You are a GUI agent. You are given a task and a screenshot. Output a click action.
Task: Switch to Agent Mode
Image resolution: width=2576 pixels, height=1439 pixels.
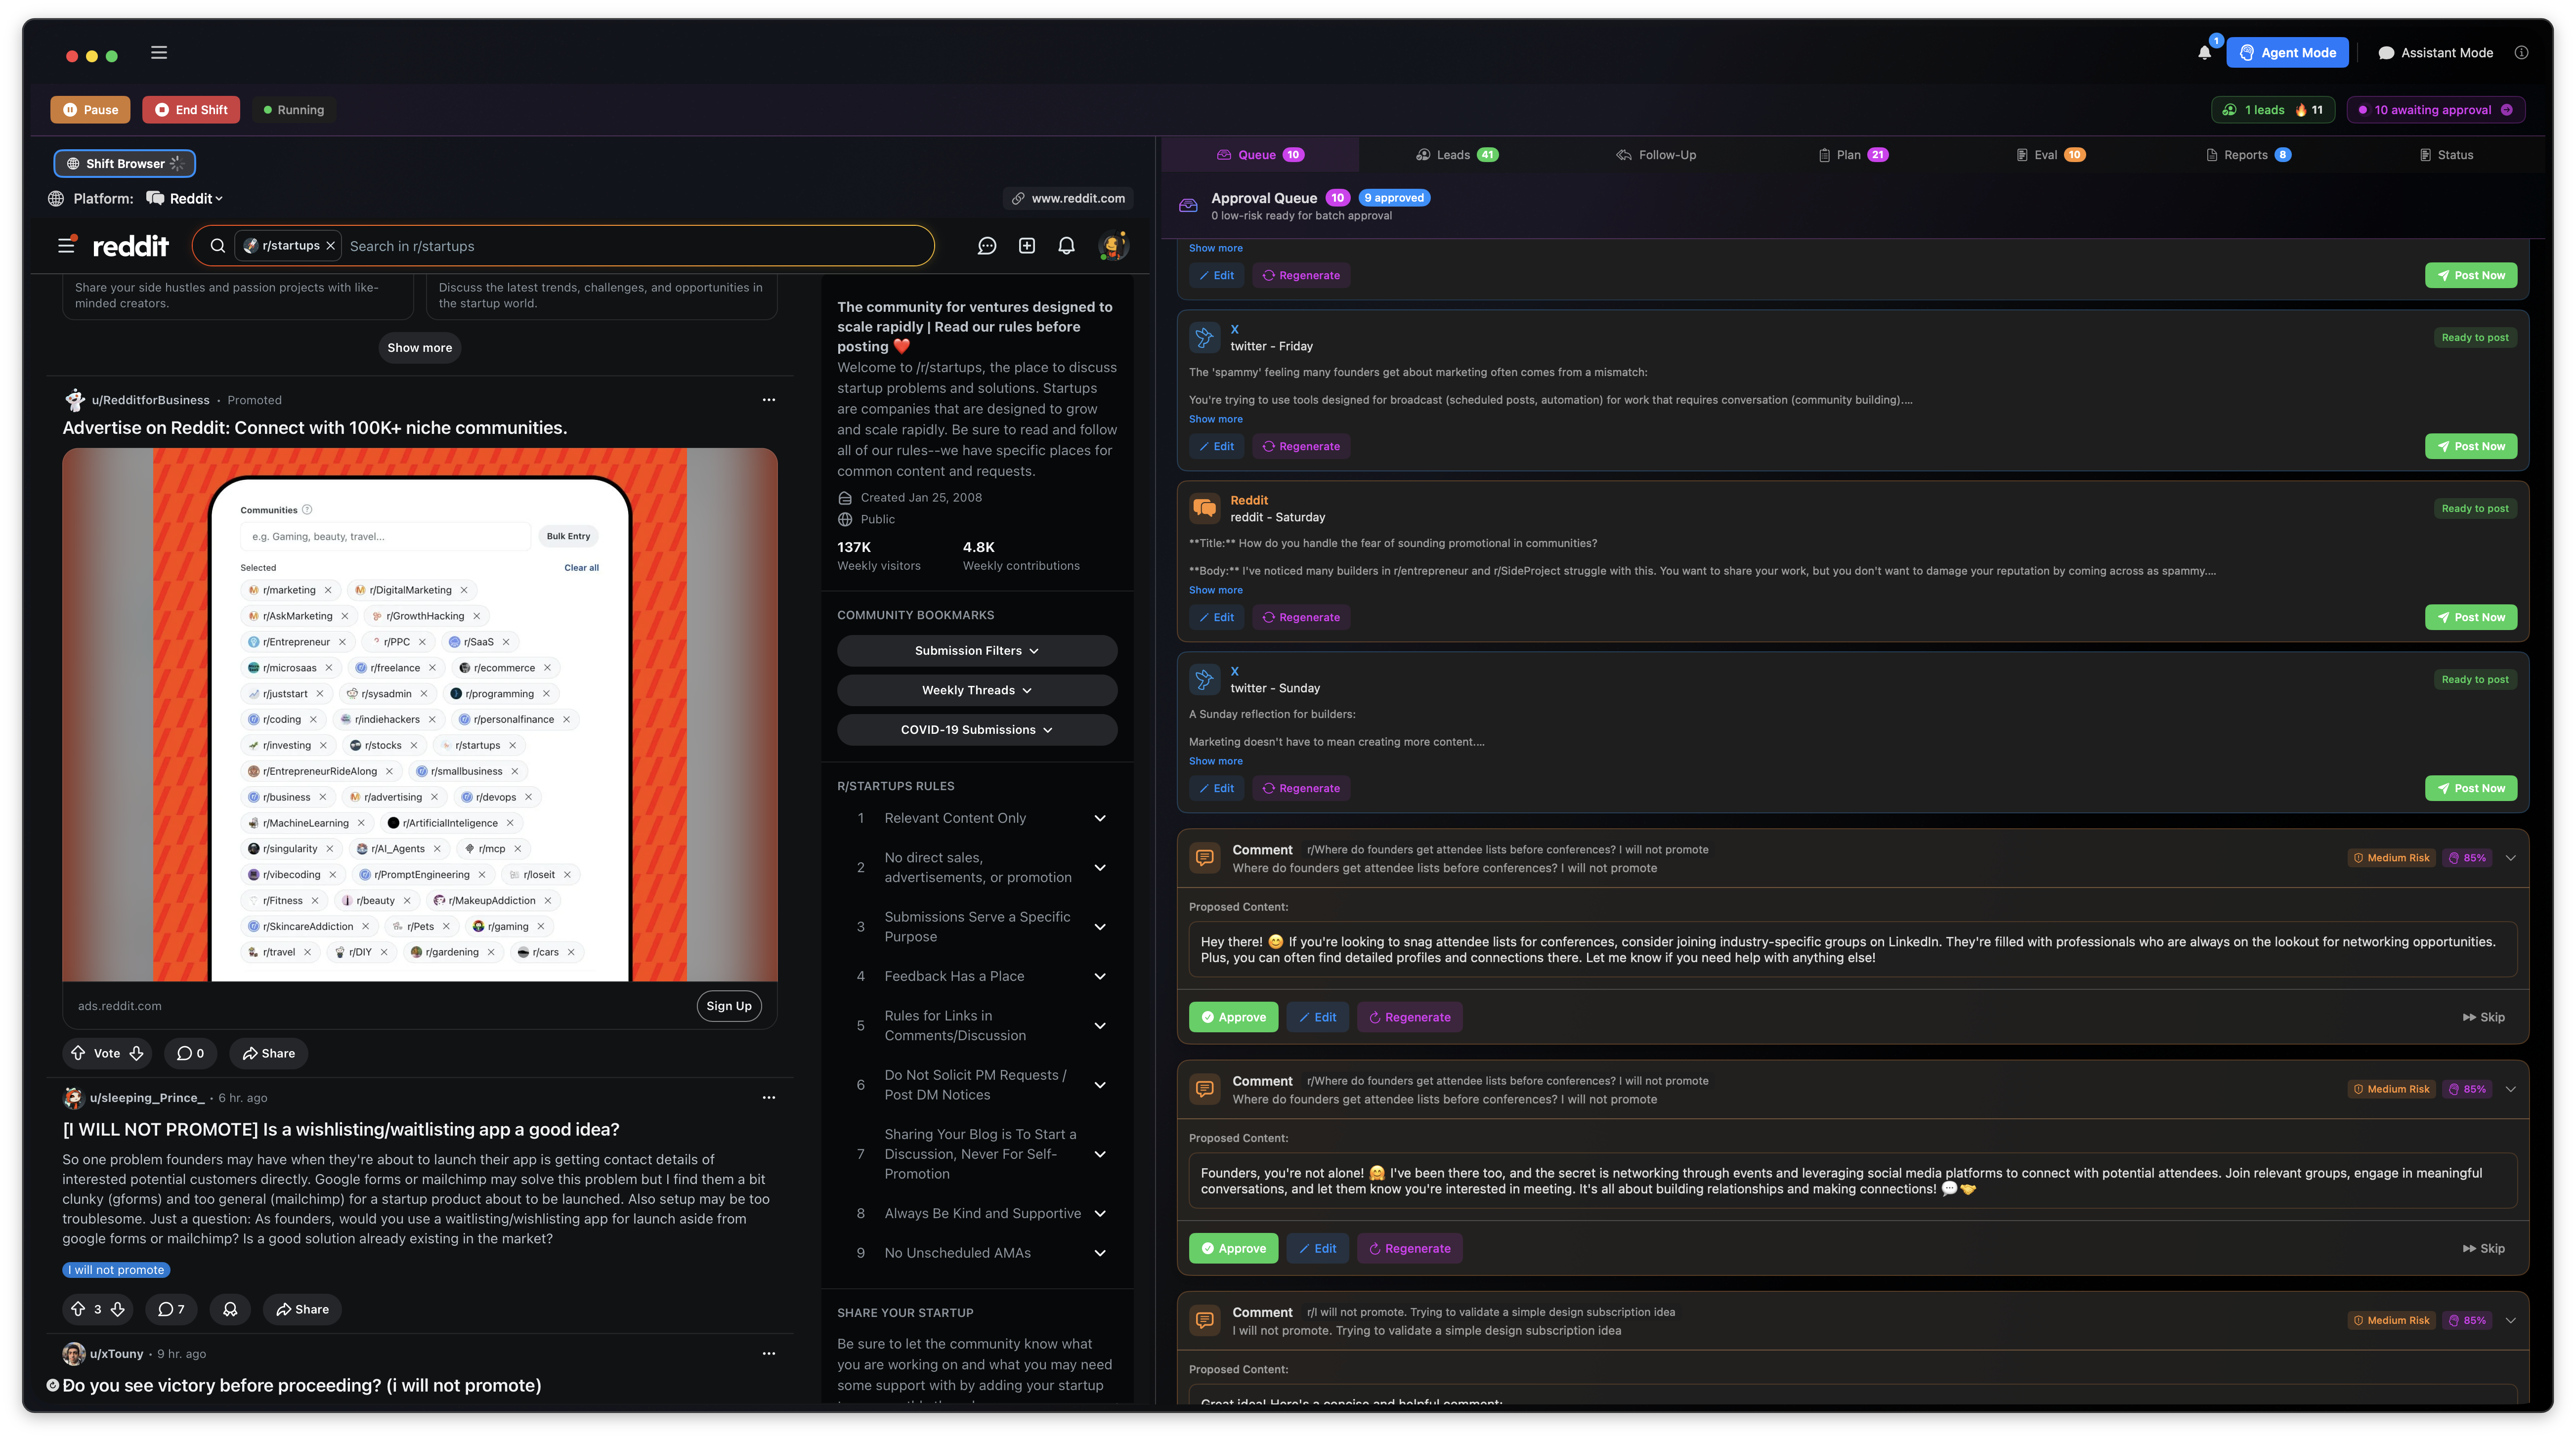pos(2287,53)
